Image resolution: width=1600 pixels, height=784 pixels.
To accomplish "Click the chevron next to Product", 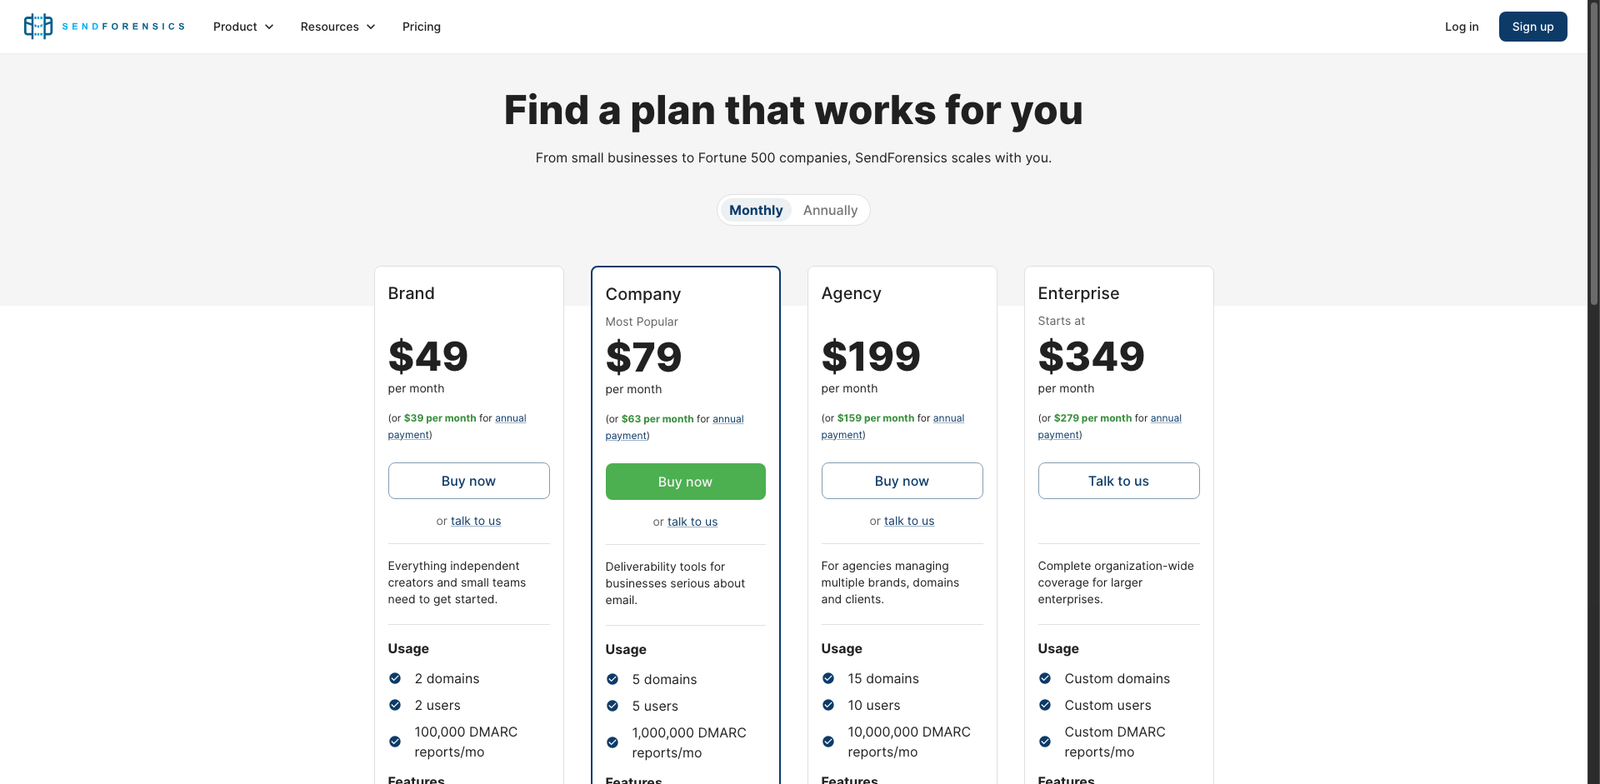I will (270, 27).
